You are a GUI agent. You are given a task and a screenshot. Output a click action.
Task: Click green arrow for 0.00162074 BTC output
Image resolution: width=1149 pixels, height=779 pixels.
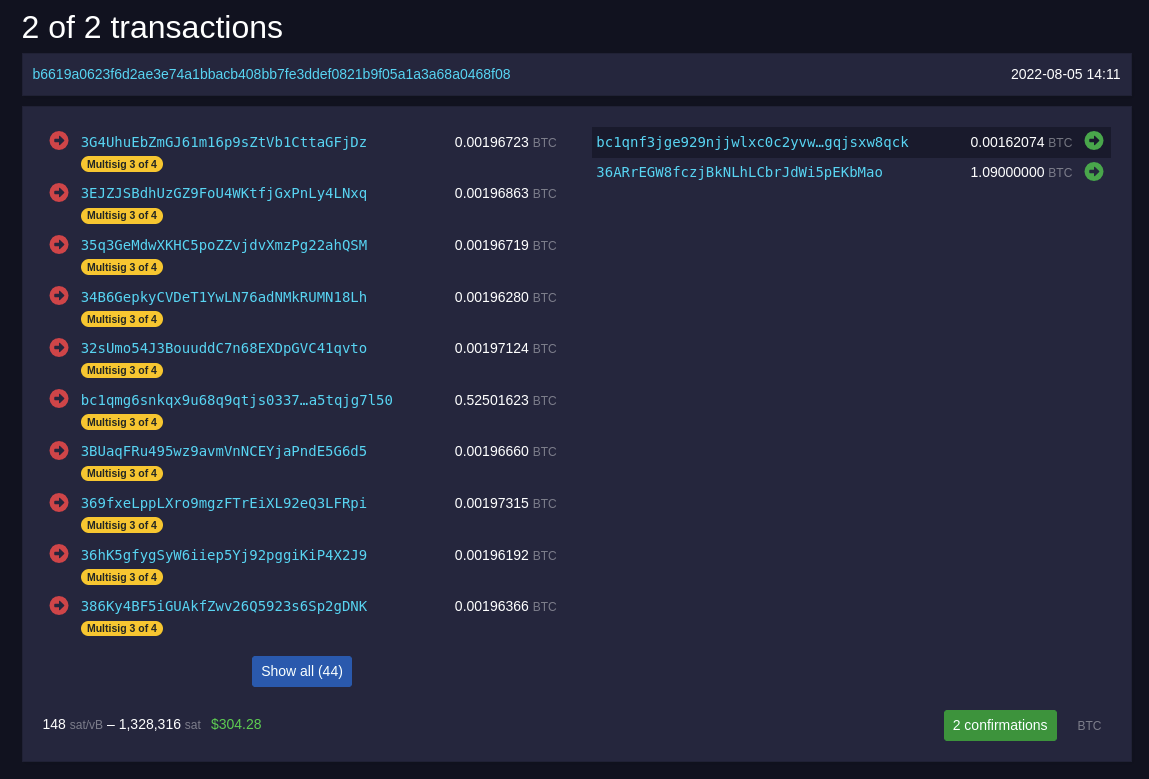point(1093,141)
